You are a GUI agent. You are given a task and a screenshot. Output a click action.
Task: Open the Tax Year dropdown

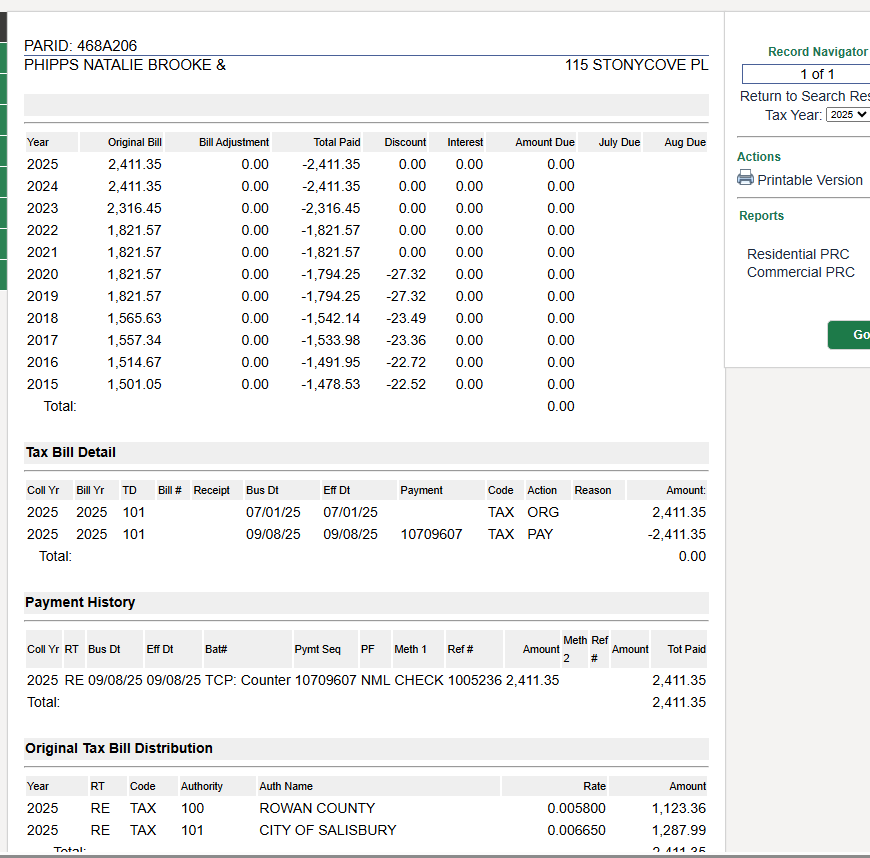847,115
